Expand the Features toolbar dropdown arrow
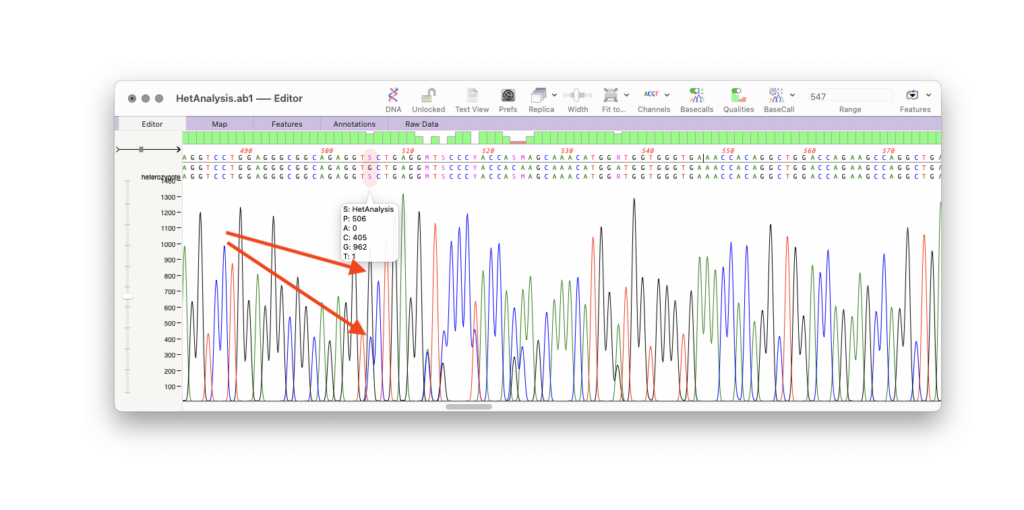The width and height of the screenshot is (1024, 510). [x=928, y=95]
